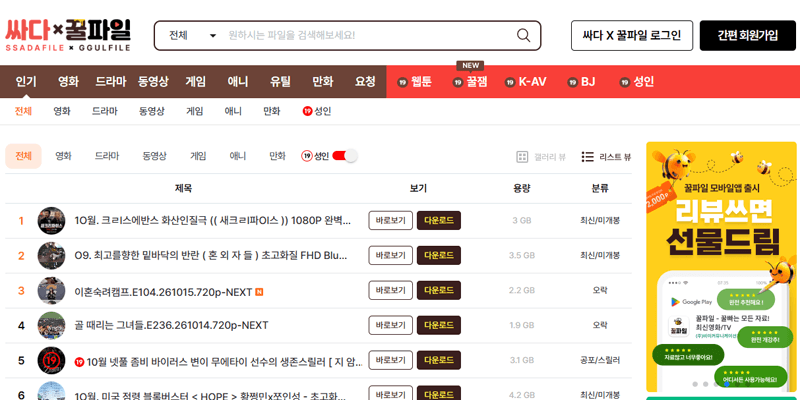Screen dimensions: 800x400
Task: Filter list by 동영상 chip
Action: tap(154, 156)
